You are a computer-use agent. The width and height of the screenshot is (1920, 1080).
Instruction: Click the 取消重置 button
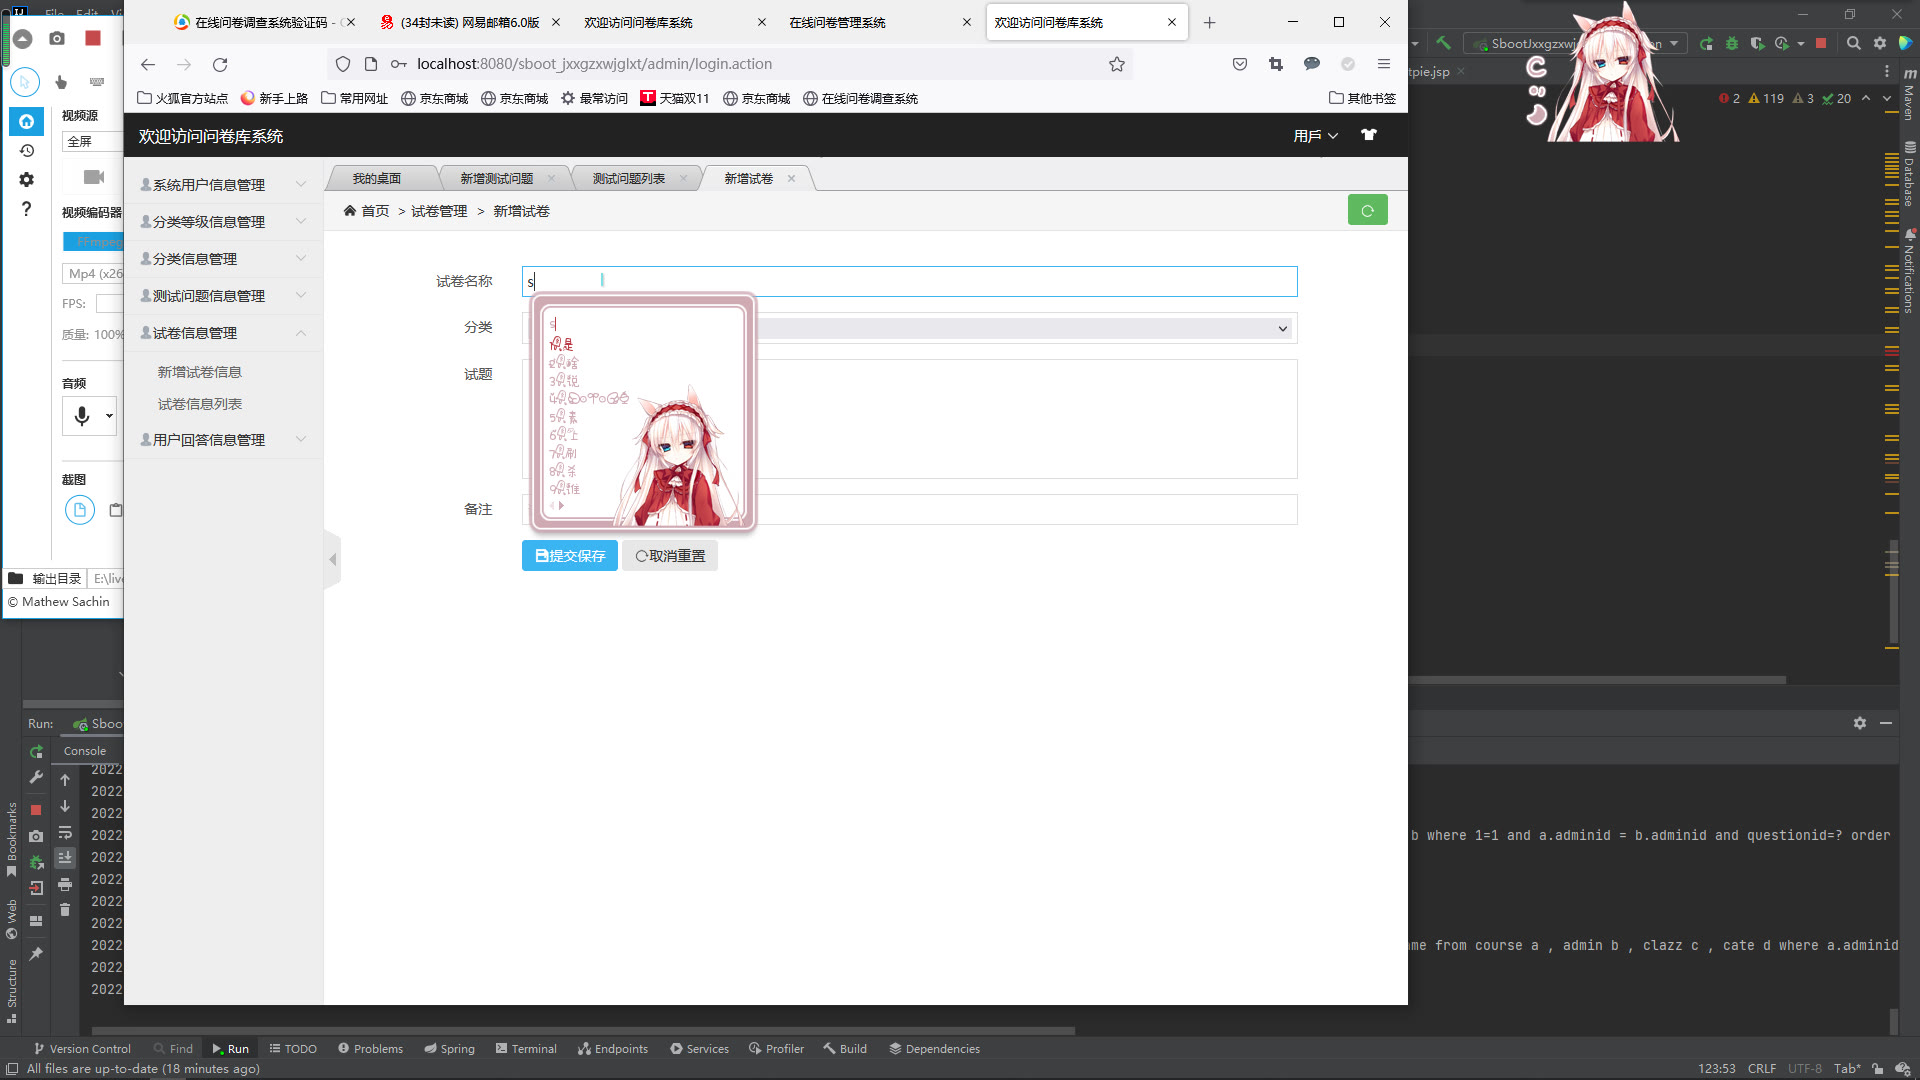[670, 556]
